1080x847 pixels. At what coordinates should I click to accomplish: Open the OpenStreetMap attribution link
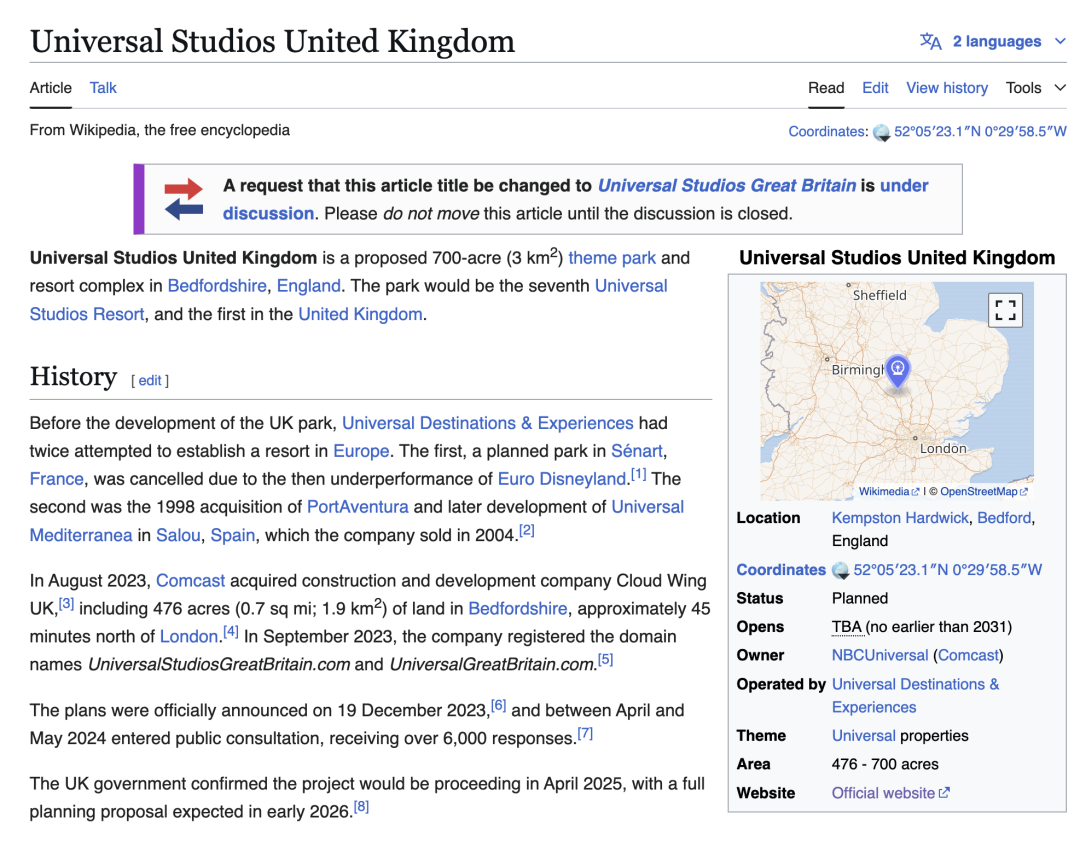979,492
